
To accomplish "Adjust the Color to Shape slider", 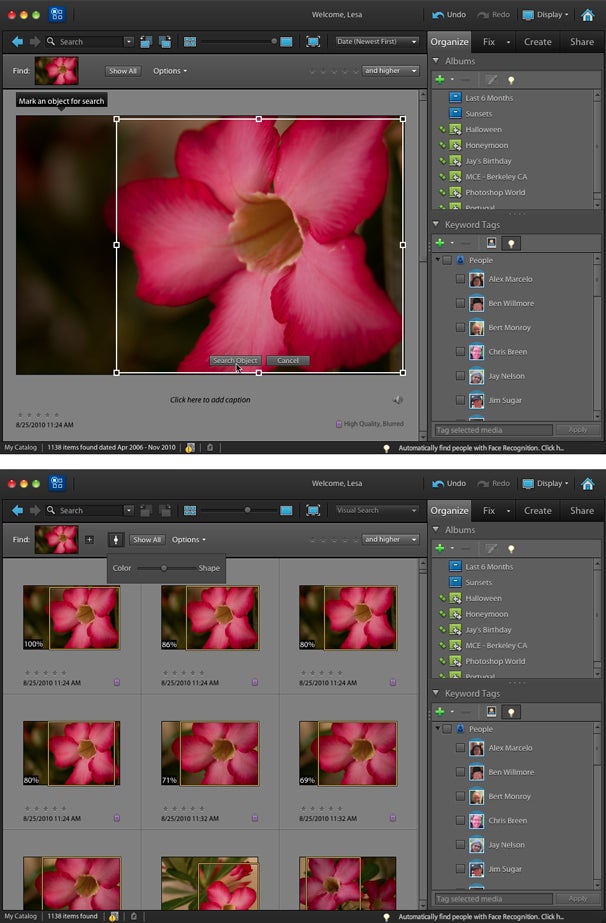I will tap(164, 568).
